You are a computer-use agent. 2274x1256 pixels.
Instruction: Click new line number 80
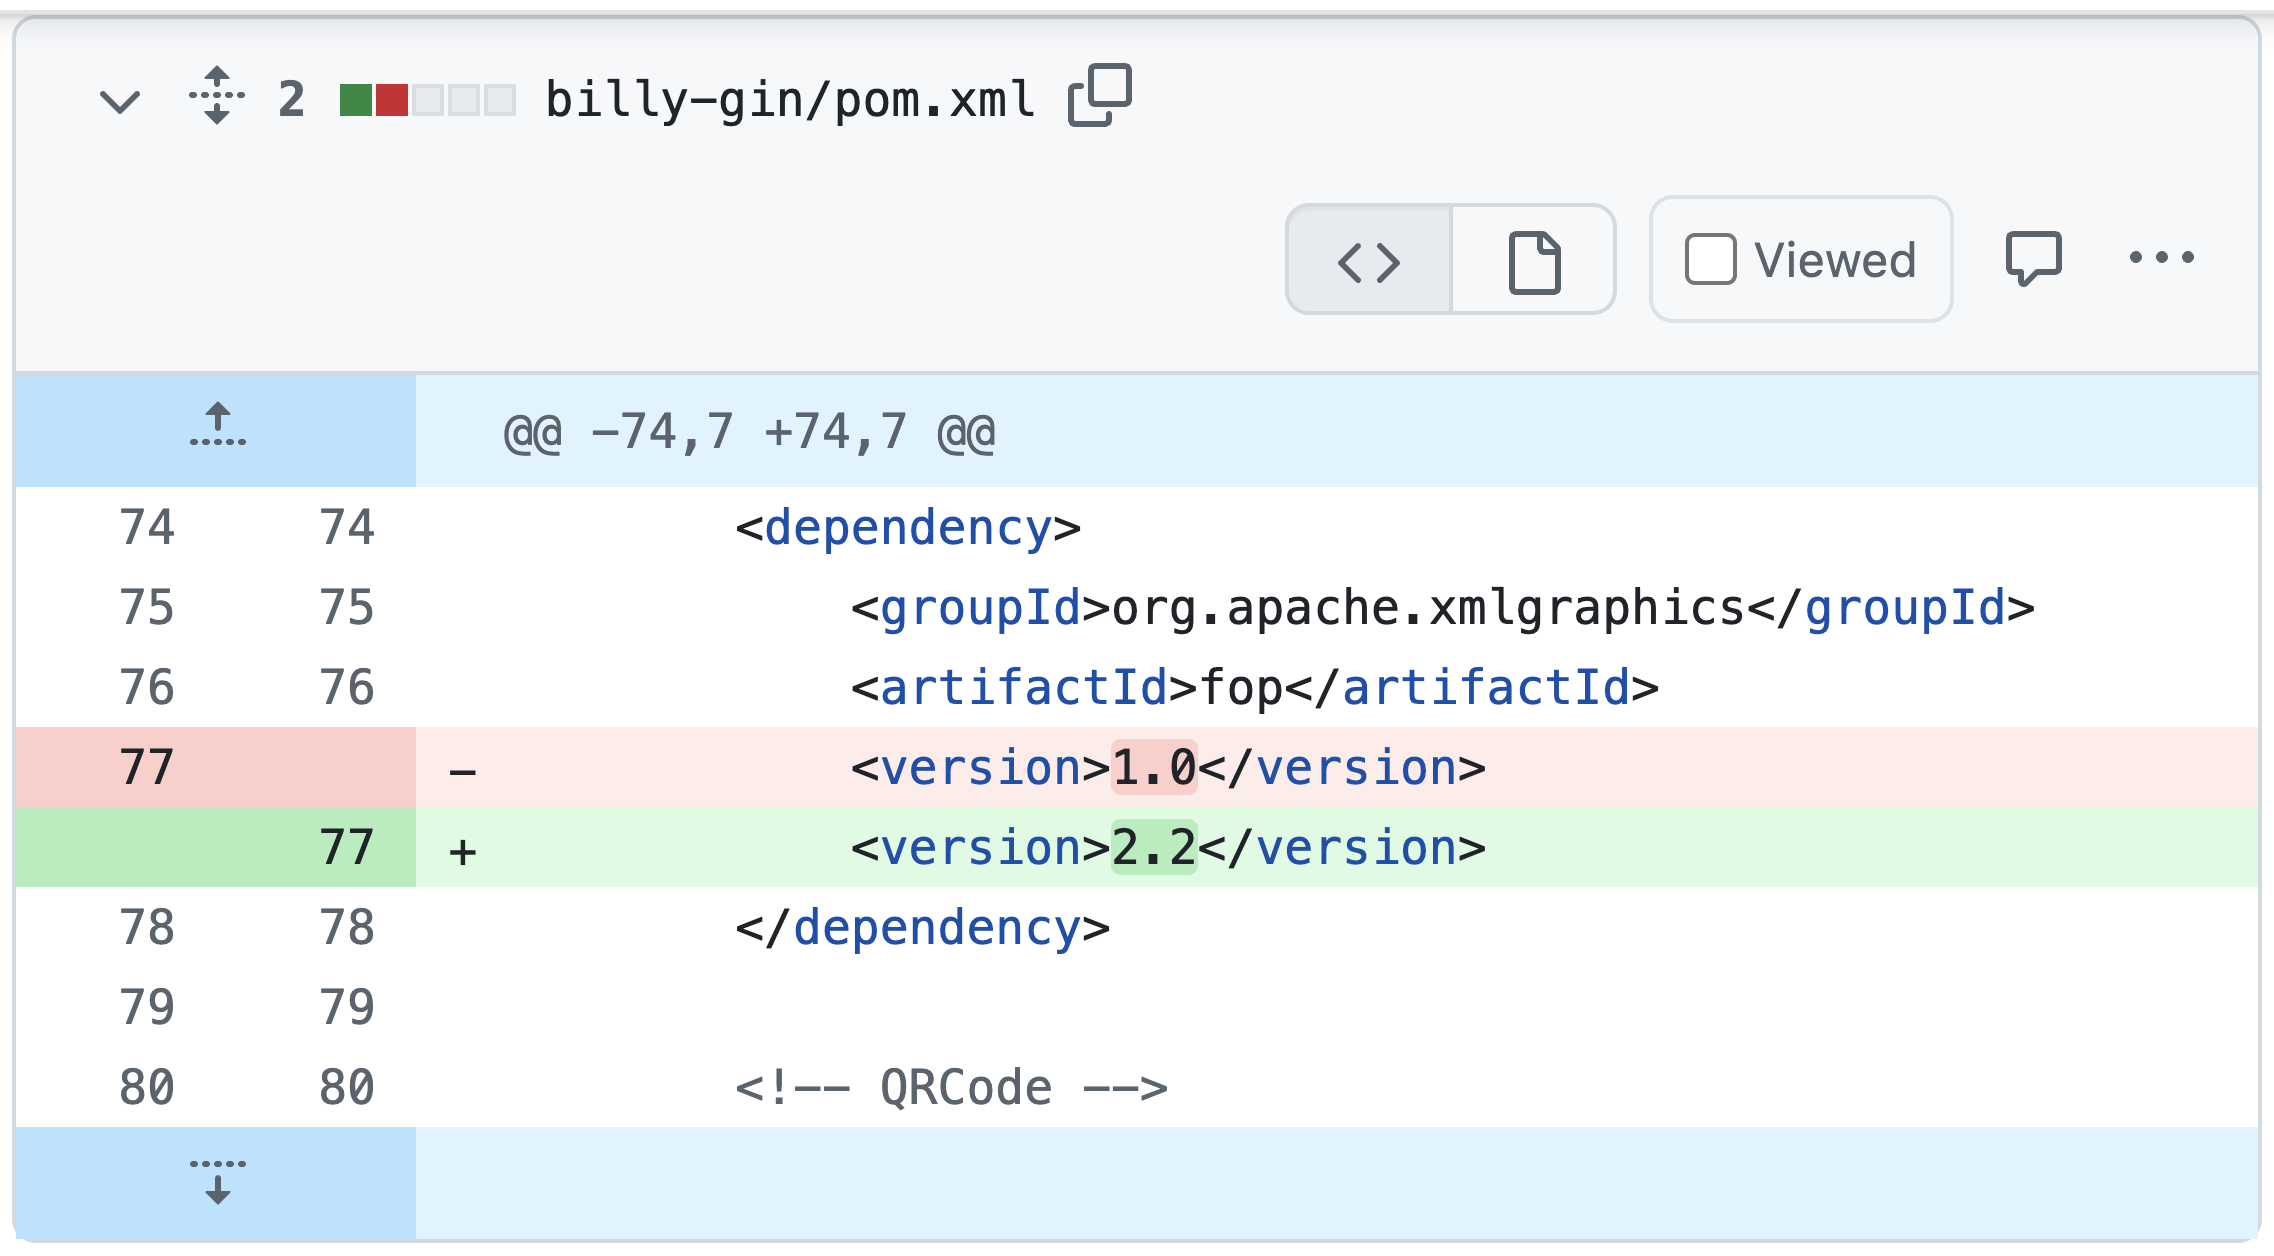point(346,1087)
